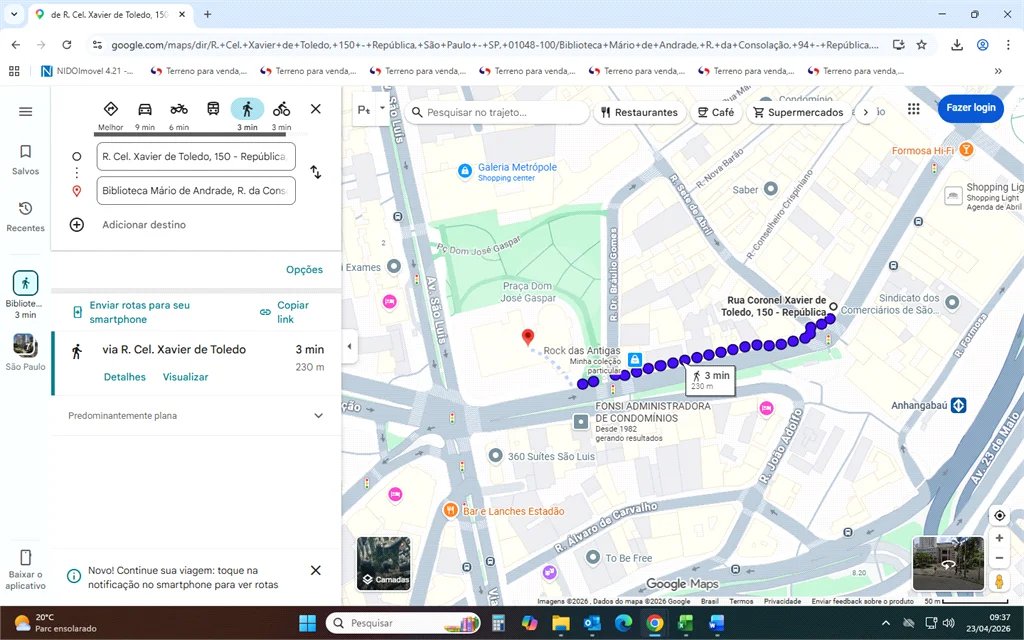Filter by Supermercados
The image size is (1024, 640).
click(x=799, y=112)
